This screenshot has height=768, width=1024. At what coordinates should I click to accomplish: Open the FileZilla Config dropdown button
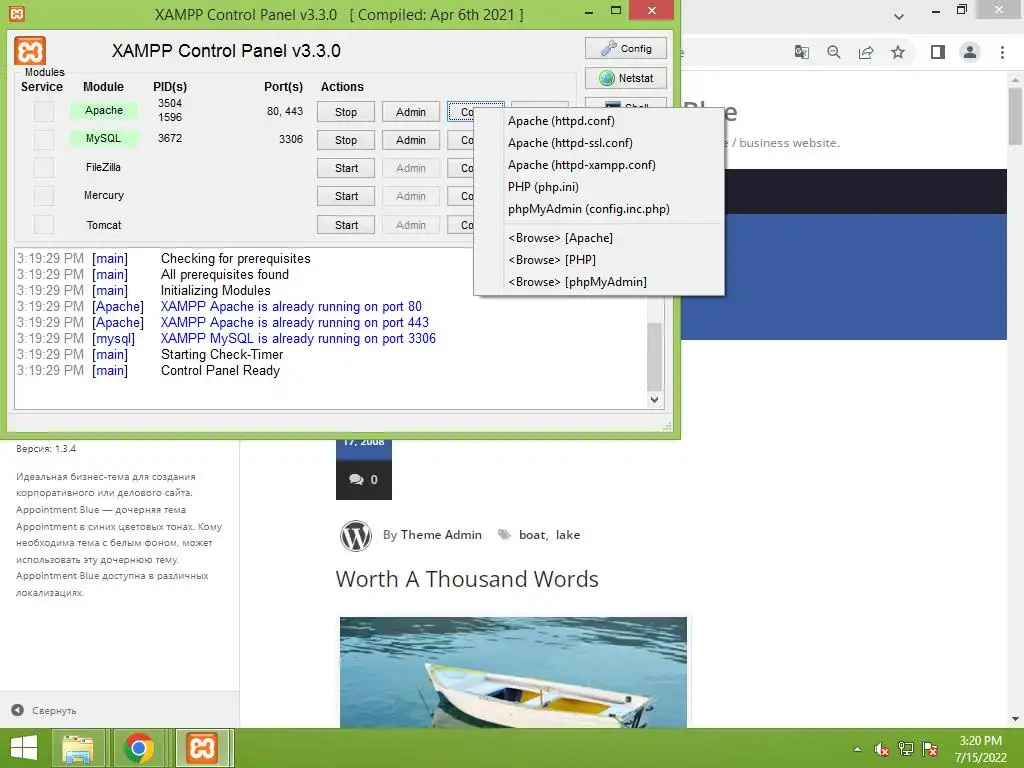460,168
